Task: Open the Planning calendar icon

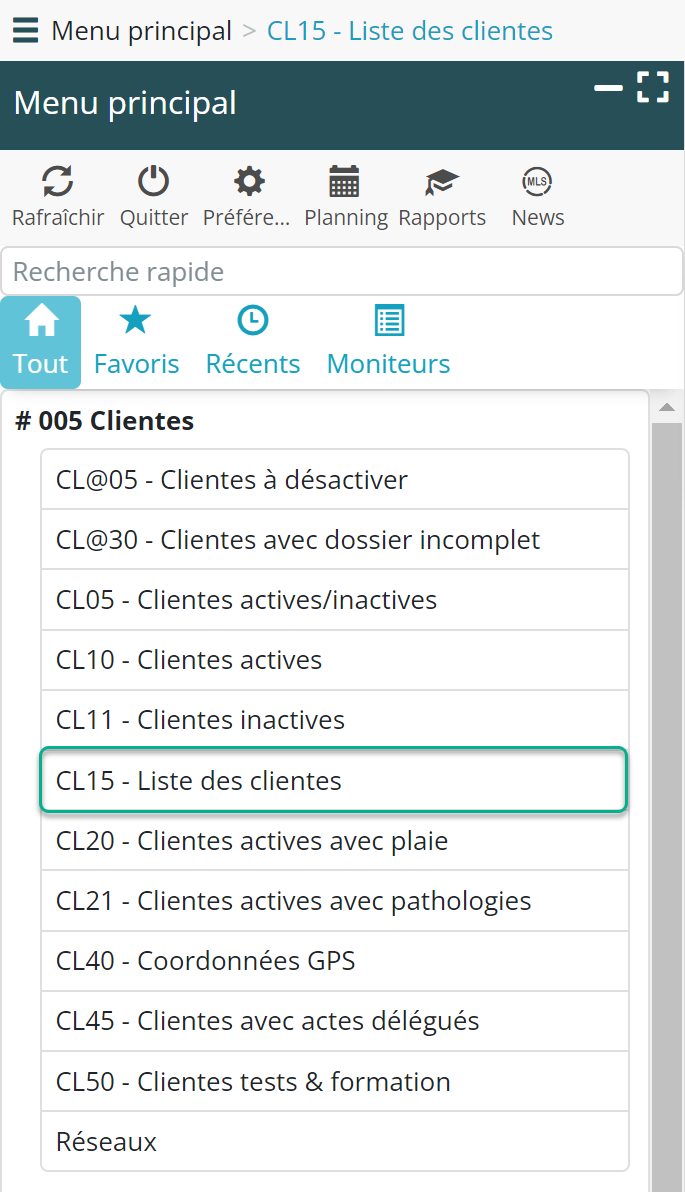Action: point(345,182)
